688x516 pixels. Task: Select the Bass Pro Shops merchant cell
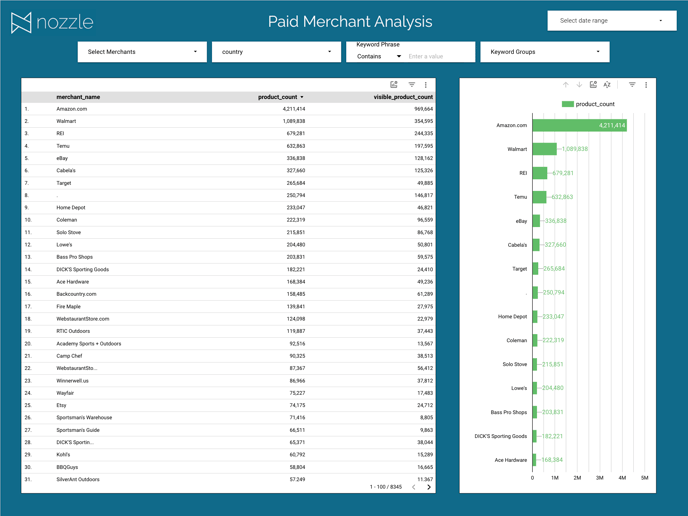(74, 257)
